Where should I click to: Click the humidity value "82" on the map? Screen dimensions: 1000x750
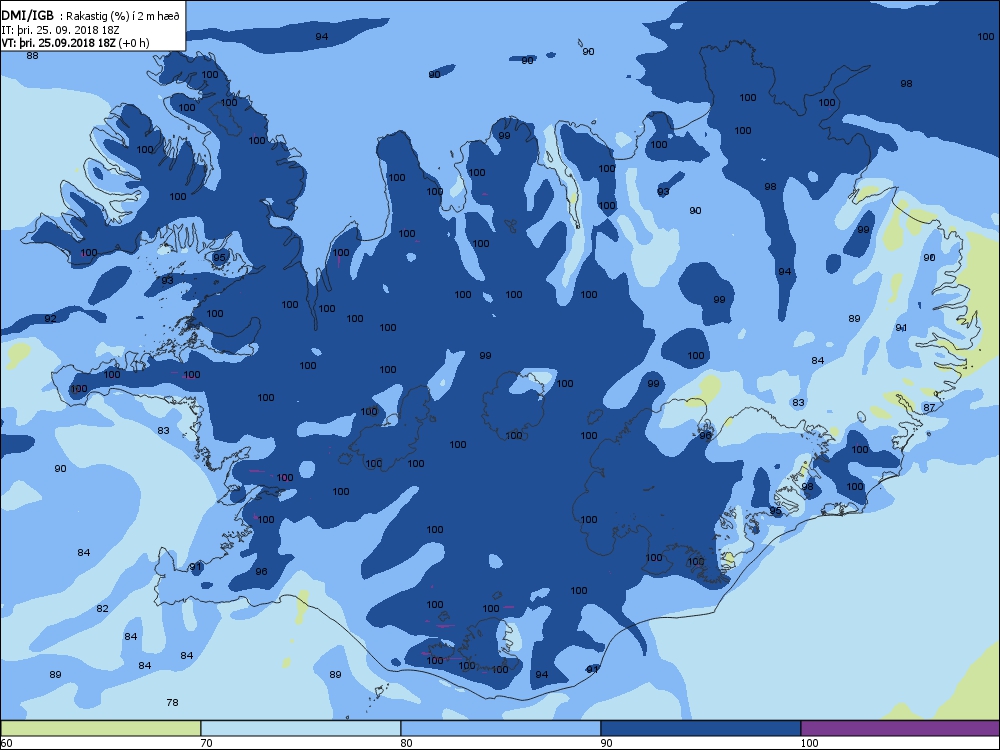(103, 608)
